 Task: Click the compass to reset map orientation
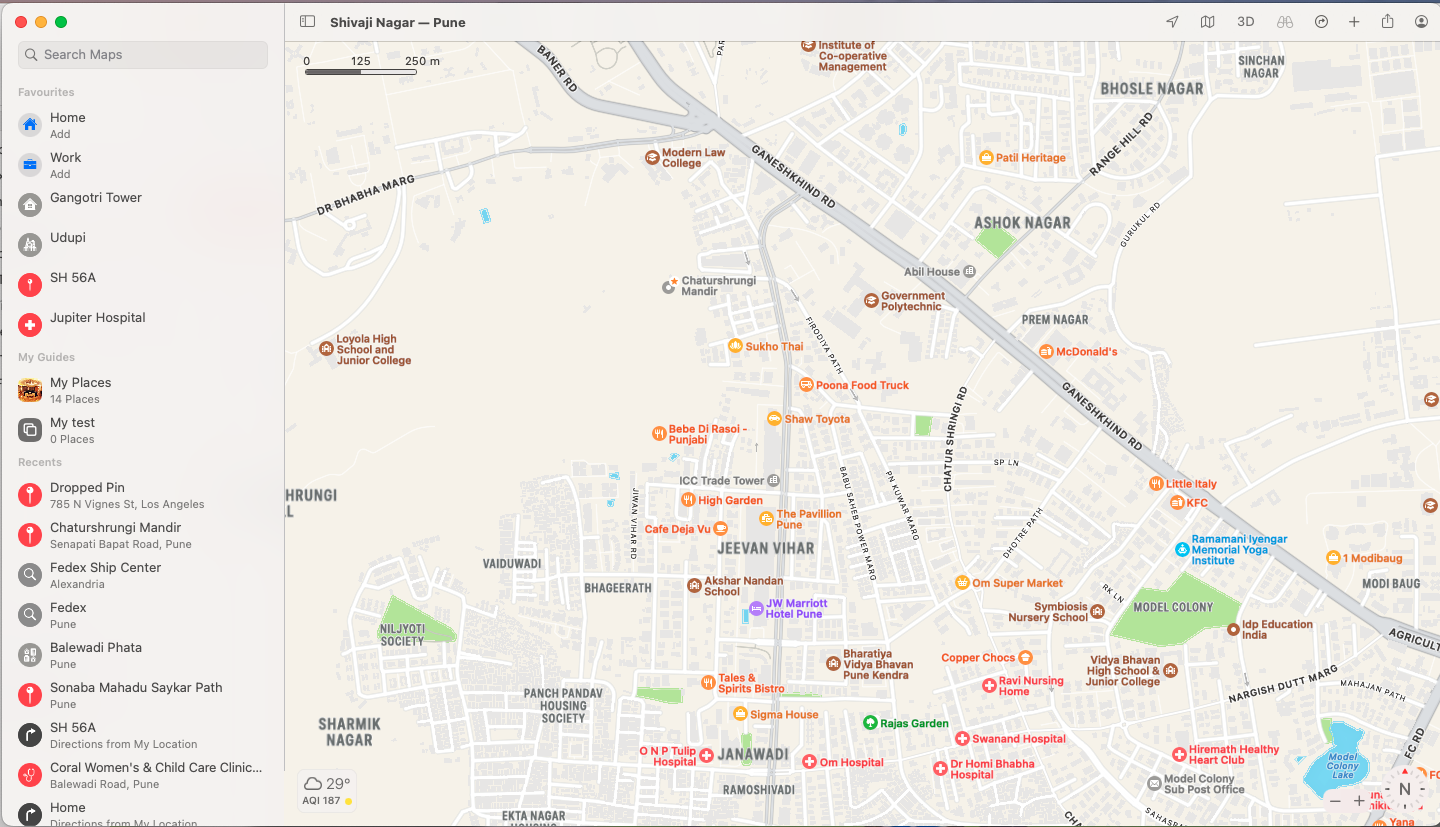(x=1405, y=790)
